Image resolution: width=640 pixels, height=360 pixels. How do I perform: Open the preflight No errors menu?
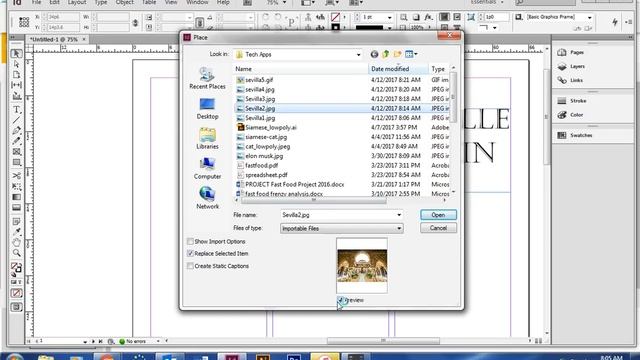click(x=158, y=341)
